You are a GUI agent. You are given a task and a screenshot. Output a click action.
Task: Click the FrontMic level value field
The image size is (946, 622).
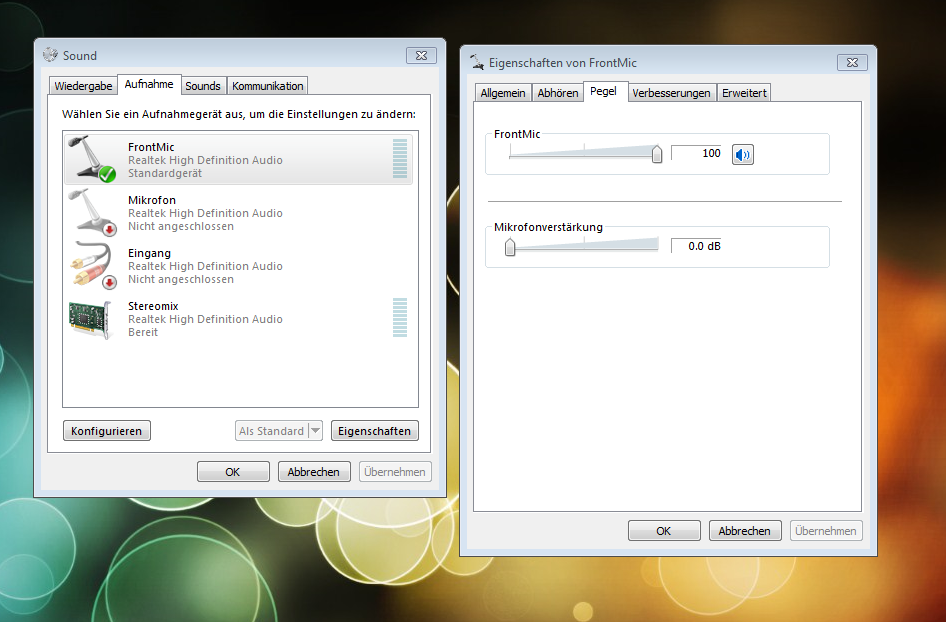point(697,153)
